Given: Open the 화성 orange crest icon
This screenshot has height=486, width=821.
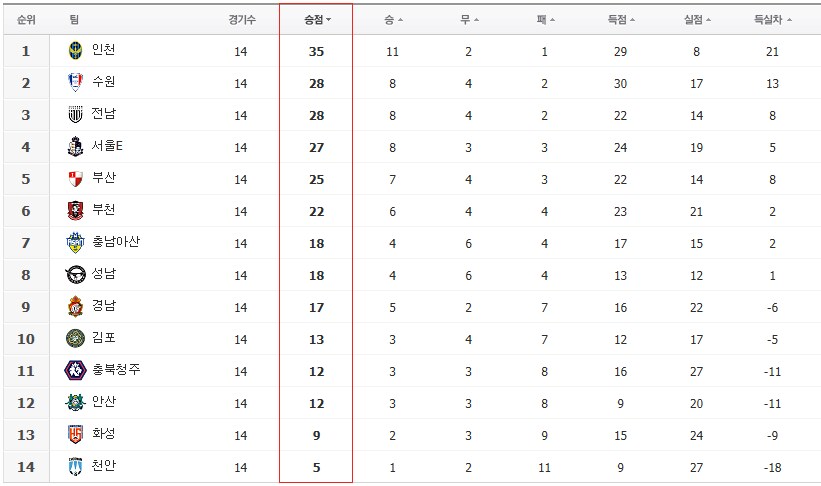Looking at the screenshot, I should pyautogui.click(x=75, y=434).
